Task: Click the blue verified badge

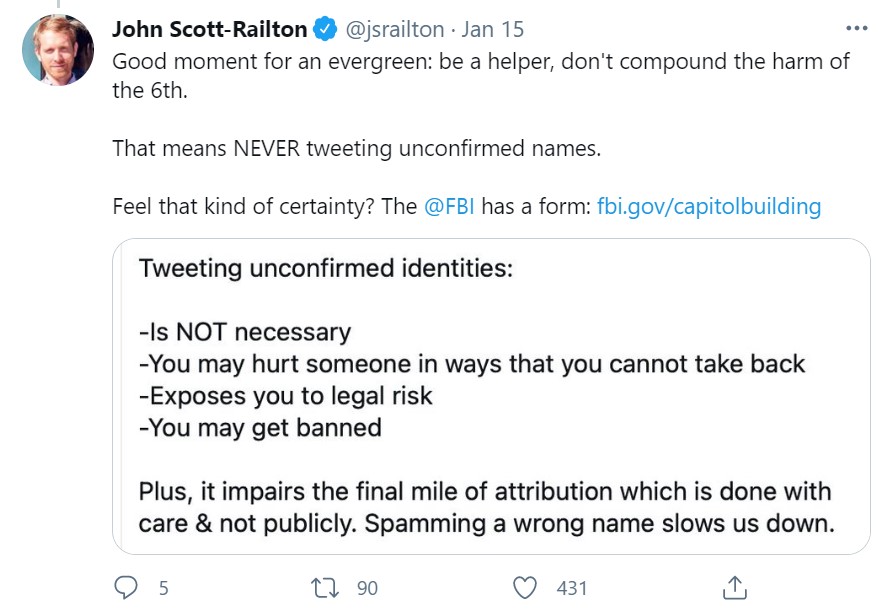Action: tap(326, 29)
